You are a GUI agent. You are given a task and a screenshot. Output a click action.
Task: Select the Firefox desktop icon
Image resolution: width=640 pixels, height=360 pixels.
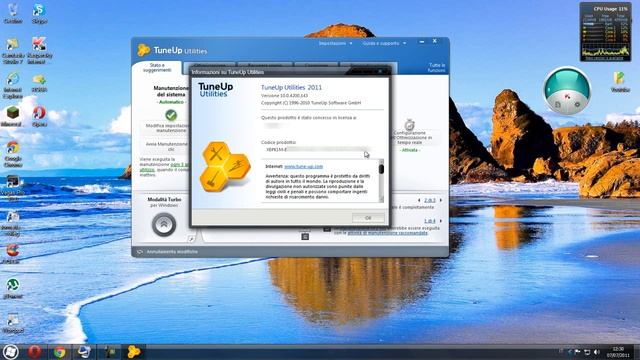pyautogui.click(x=12, y=253)
